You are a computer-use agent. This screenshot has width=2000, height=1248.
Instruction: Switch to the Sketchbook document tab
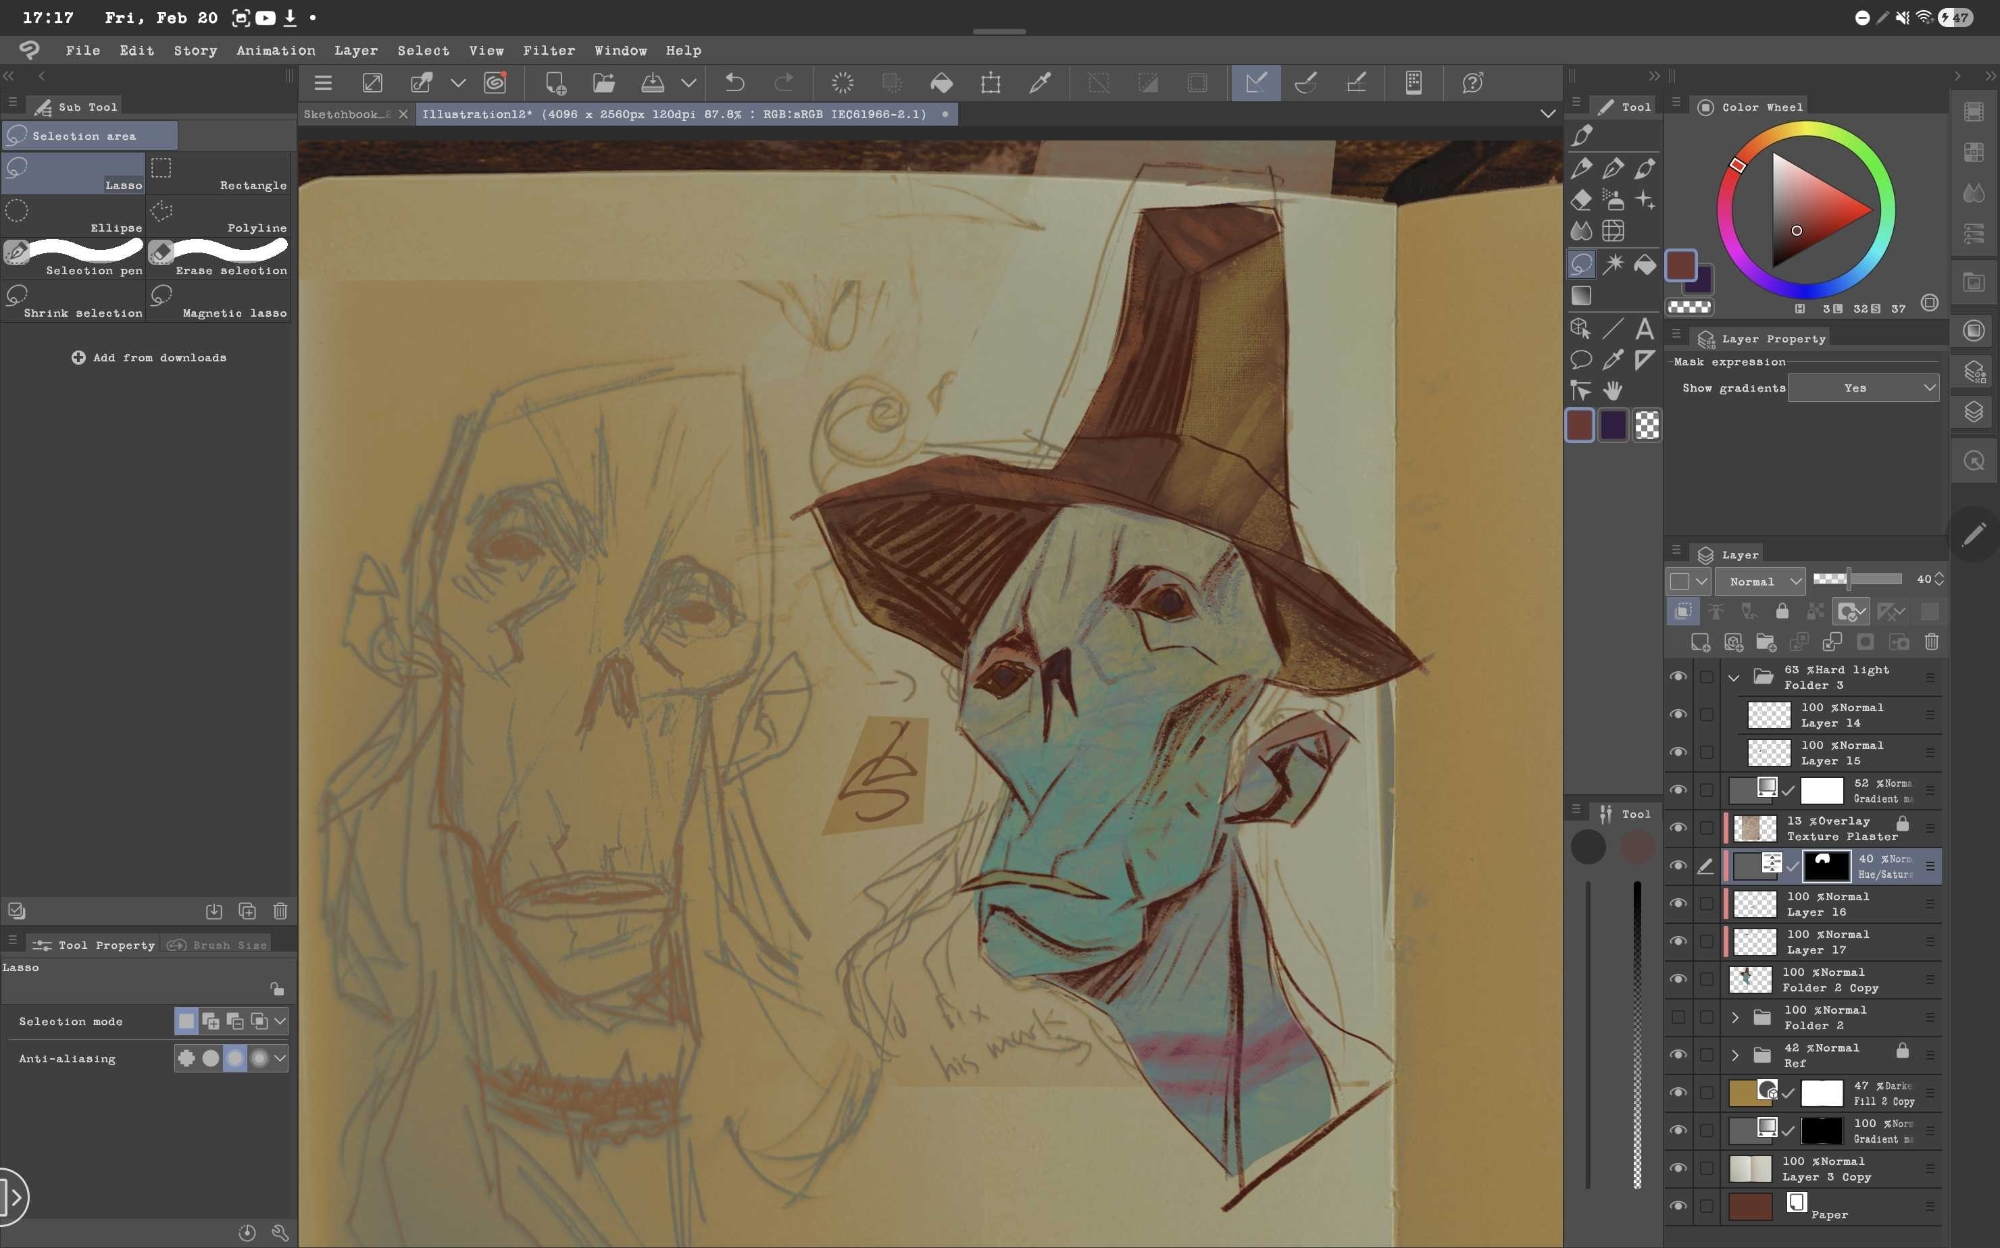346,114
